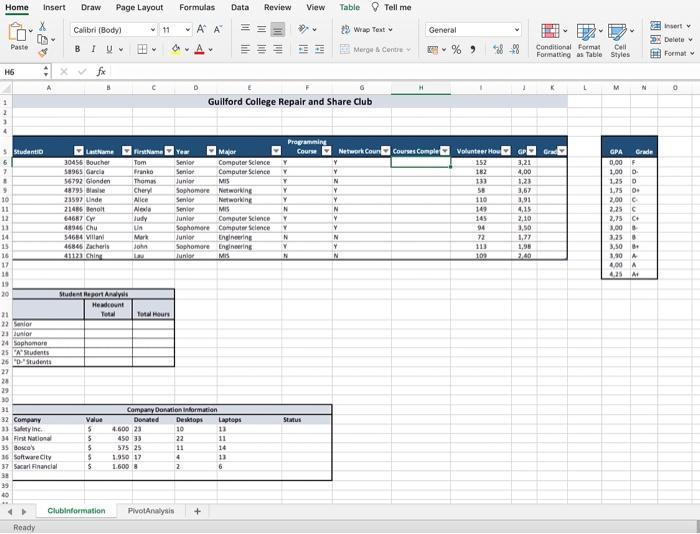The image size is (700, 534).
Task: Open Cell Styles gallery
Action: coord(620,41)
